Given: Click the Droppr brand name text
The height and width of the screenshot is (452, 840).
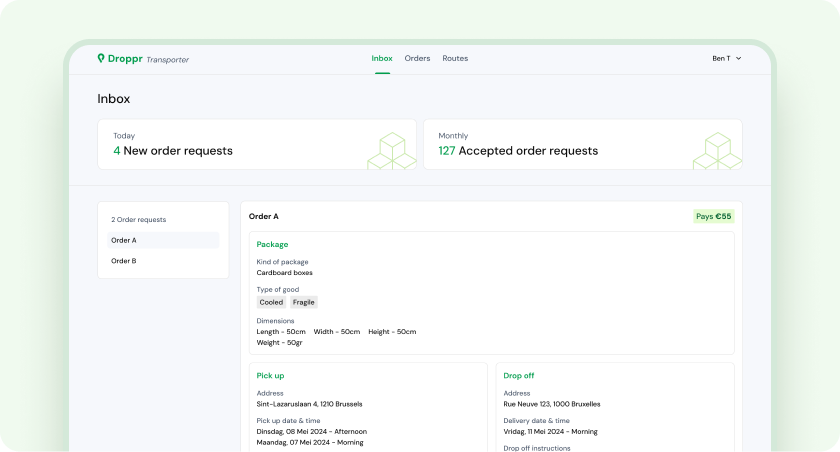Looking at the screenshot, I should click(125, 58).
